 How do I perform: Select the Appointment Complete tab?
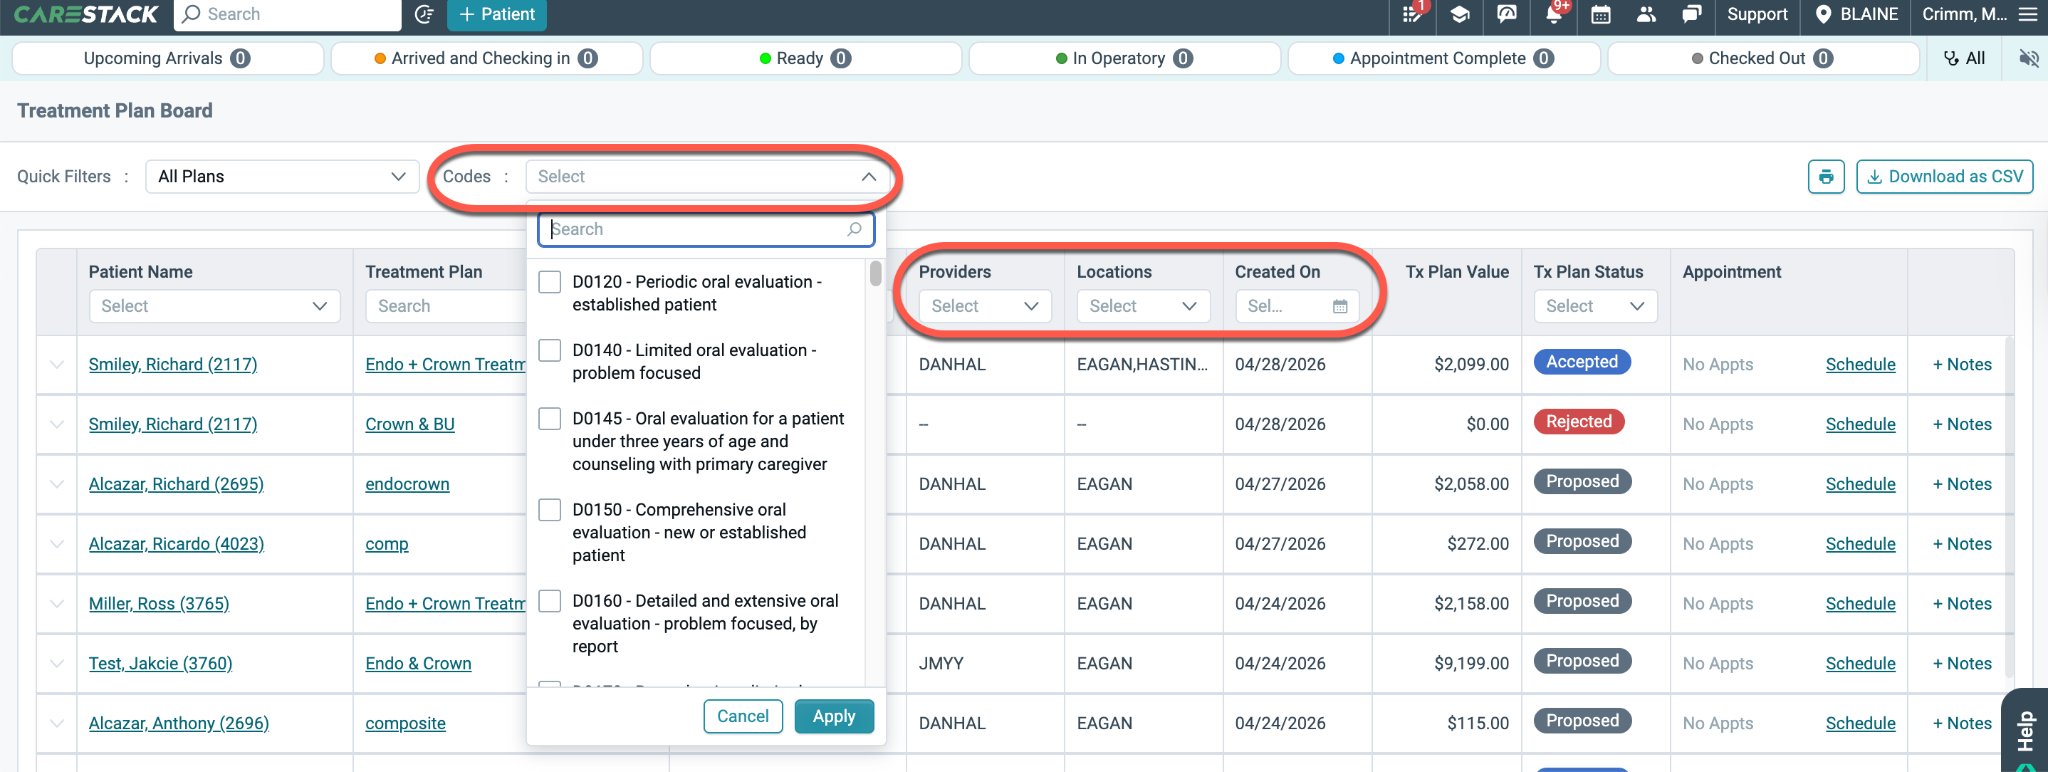(x=1444, y=58)
